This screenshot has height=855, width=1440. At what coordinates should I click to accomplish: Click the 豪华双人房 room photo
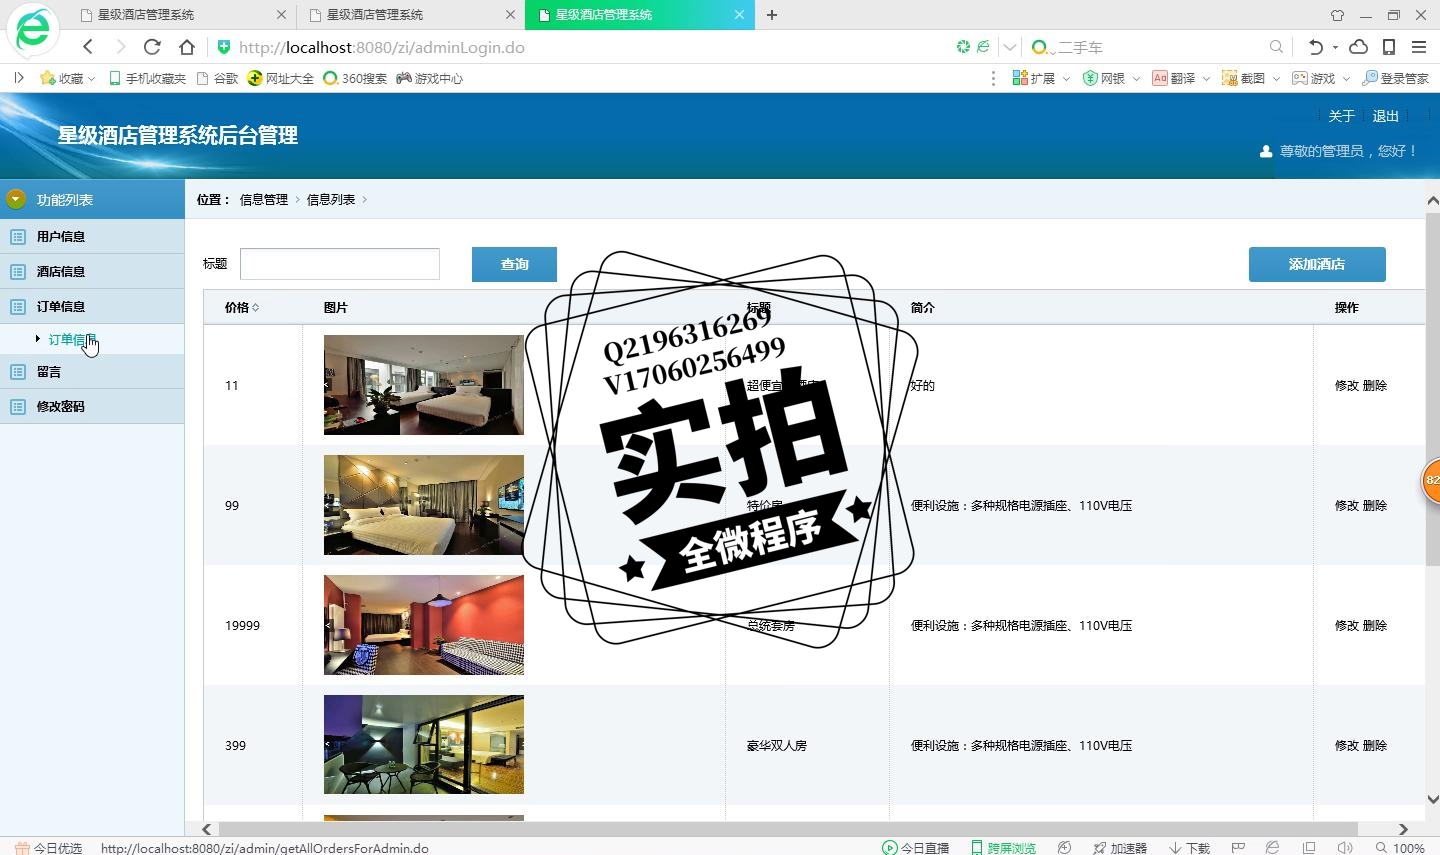click(x=424, y=745)
